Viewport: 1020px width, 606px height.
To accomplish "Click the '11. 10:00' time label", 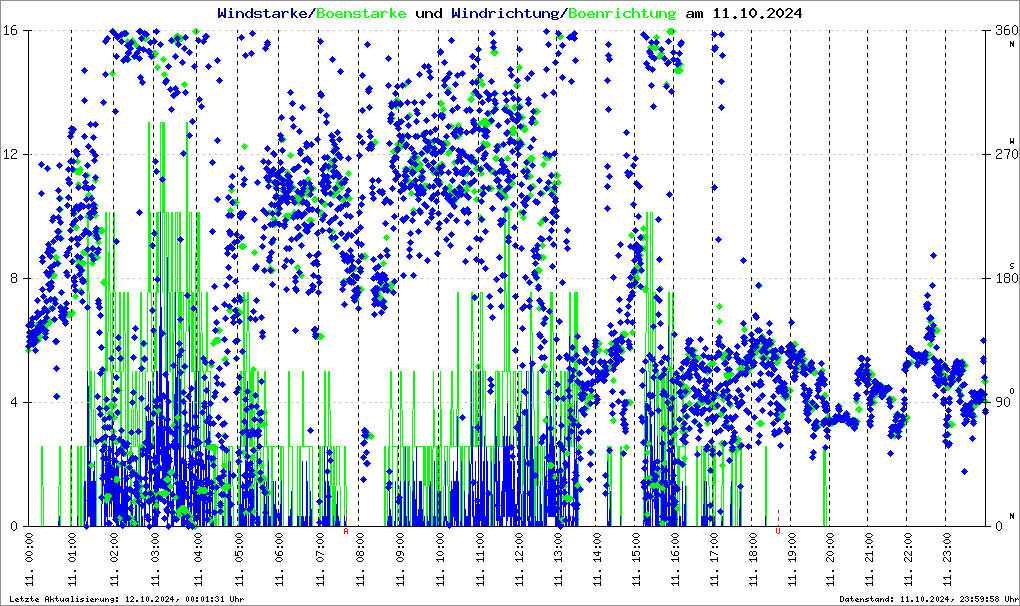I will coord(439,560).
